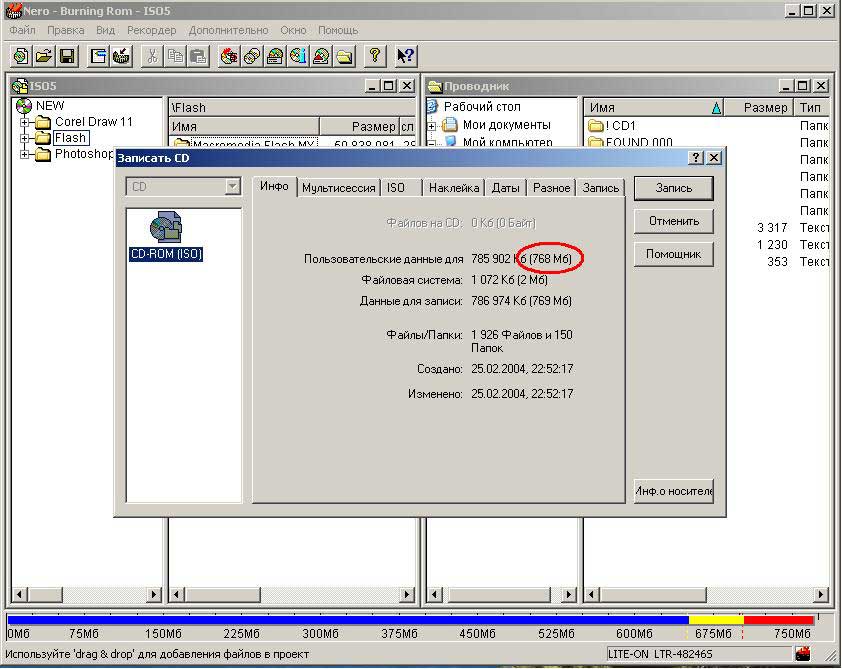Click the yellow question mark help icon
Viewport: 842px width, 669px height.
375,56
